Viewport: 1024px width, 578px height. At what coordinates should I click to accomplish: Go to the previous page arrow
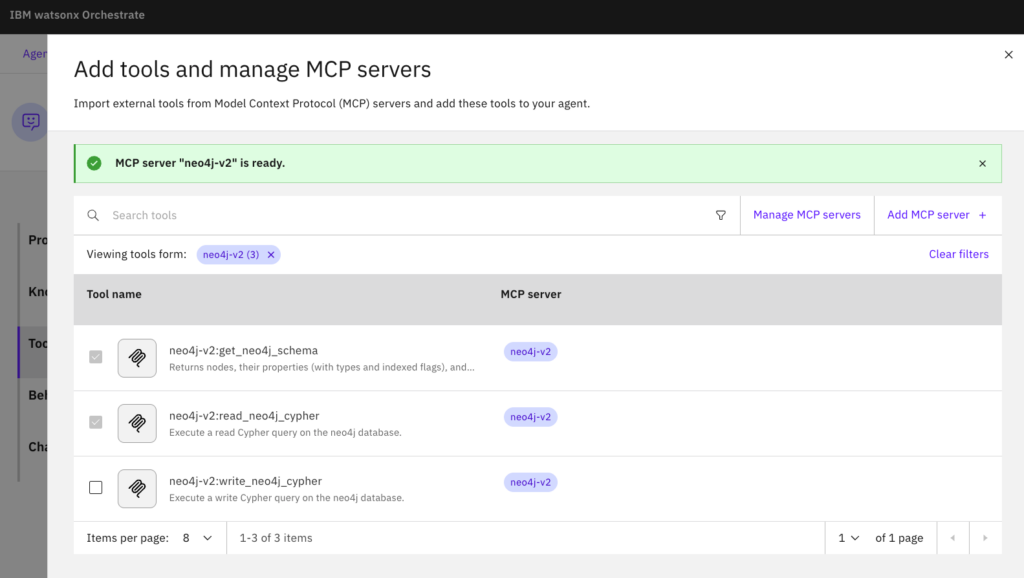(x=952, y=538)
